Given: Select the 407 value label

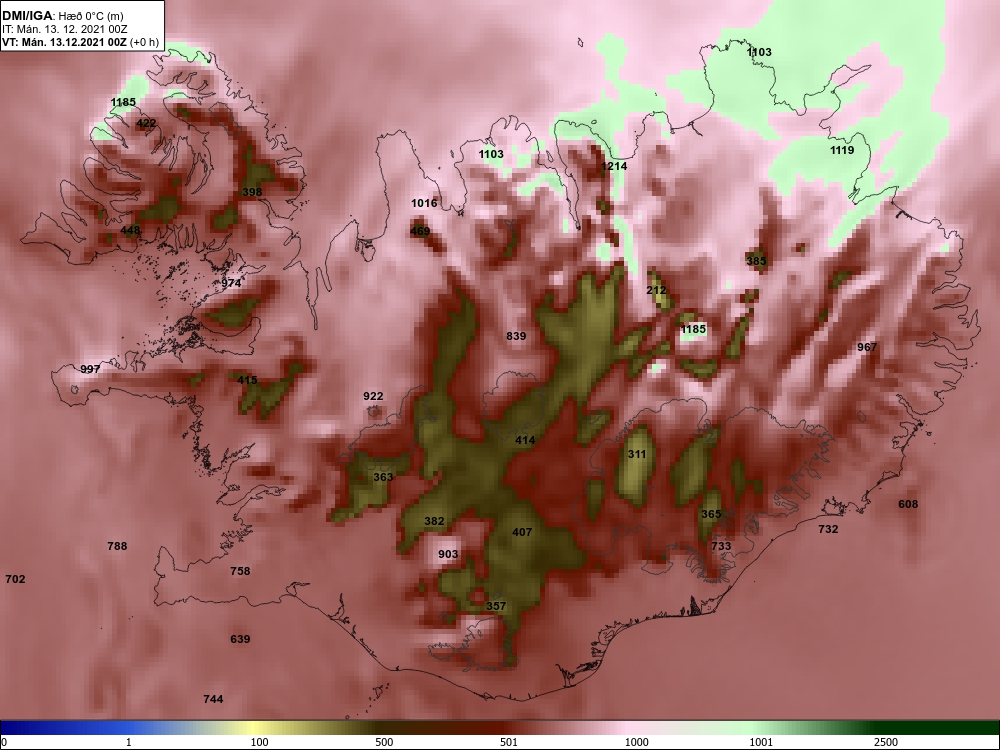Looking at the screenshot, I should point(522,532).
